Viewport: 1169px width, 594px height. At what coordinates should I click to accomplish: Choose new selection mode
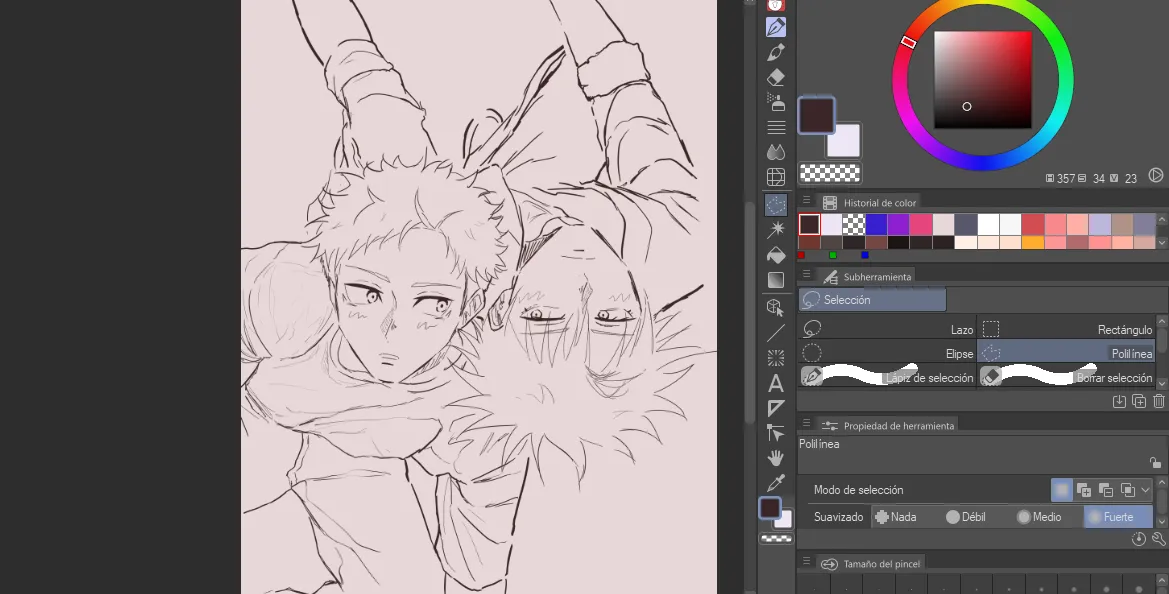point(1062,490)
